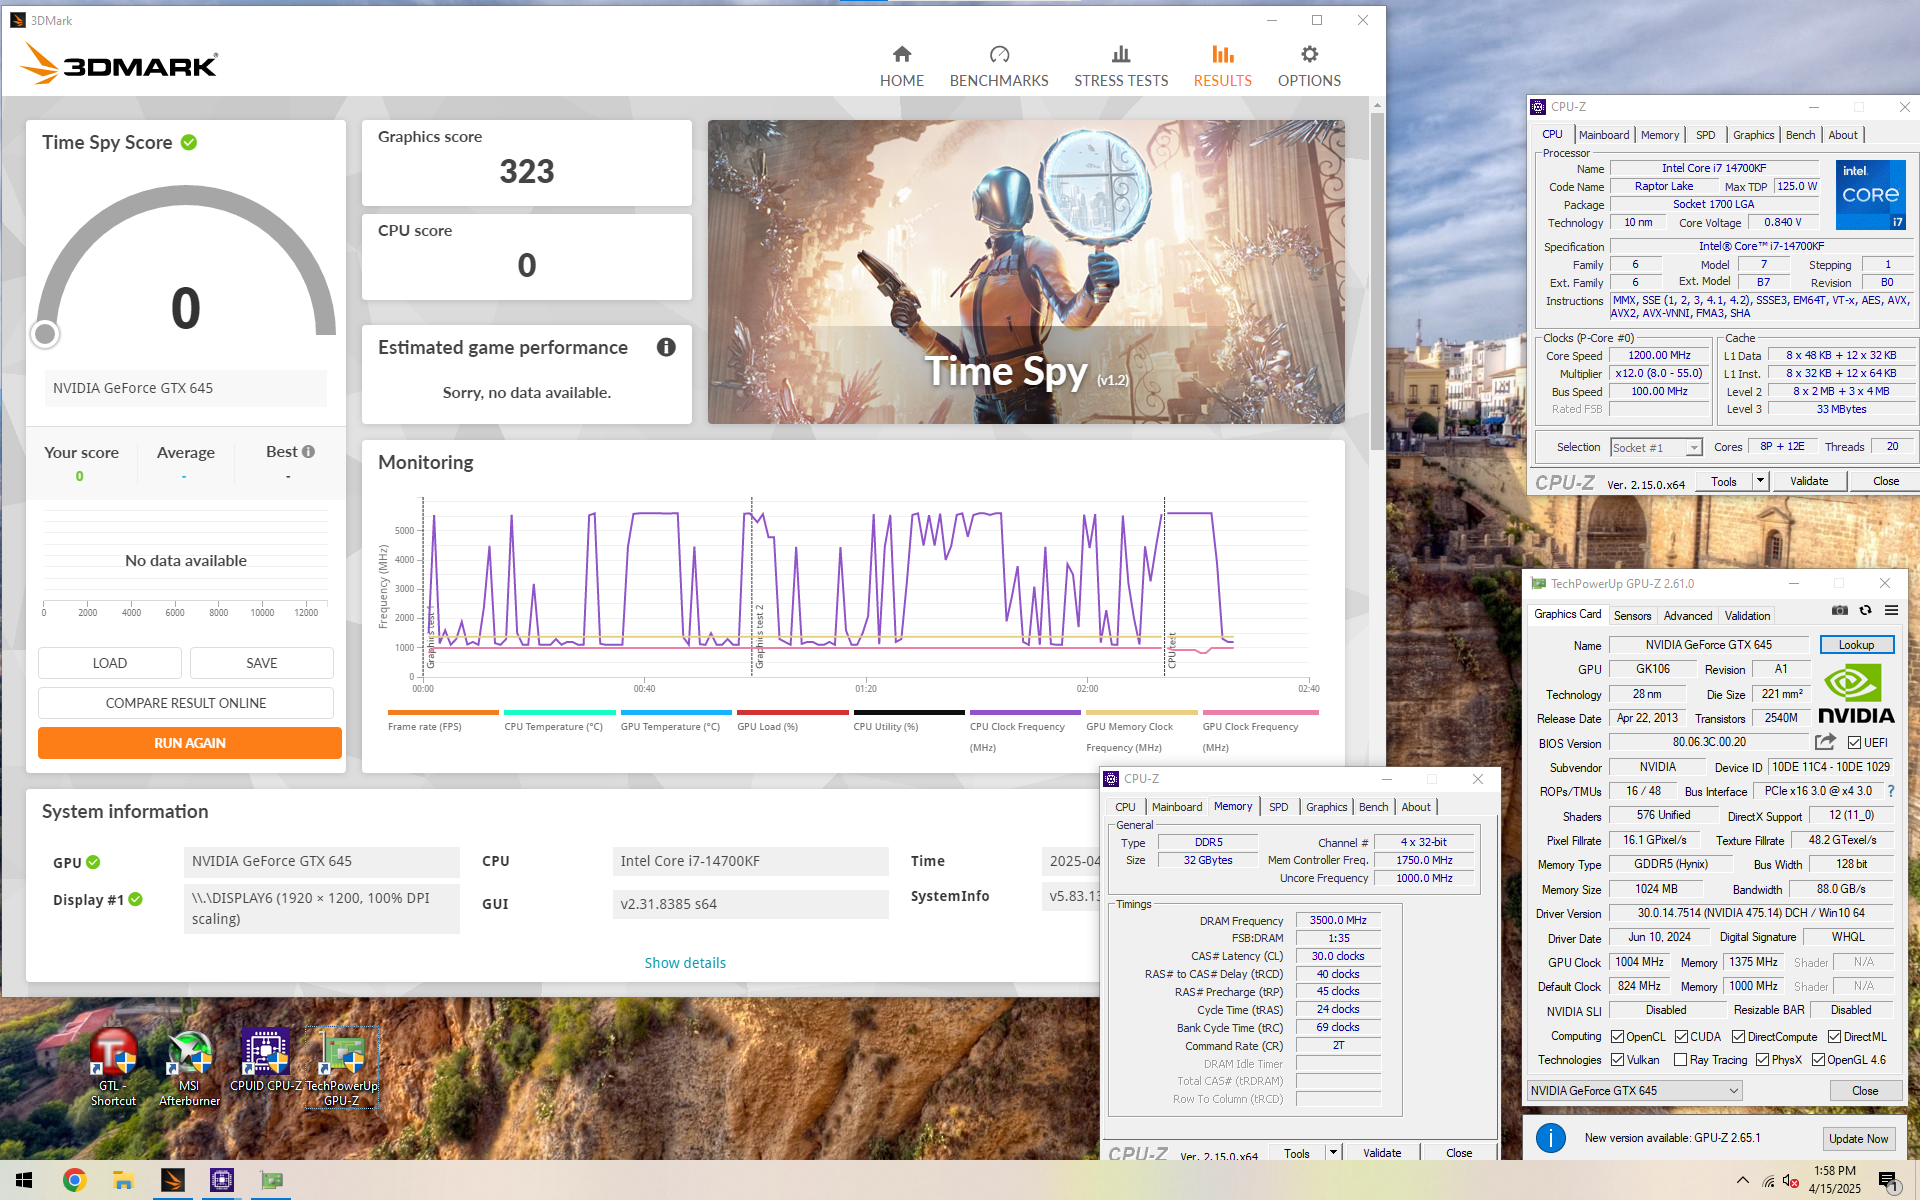Click the 3DMark vertical scrollbar thumb

pos(1377,282)
